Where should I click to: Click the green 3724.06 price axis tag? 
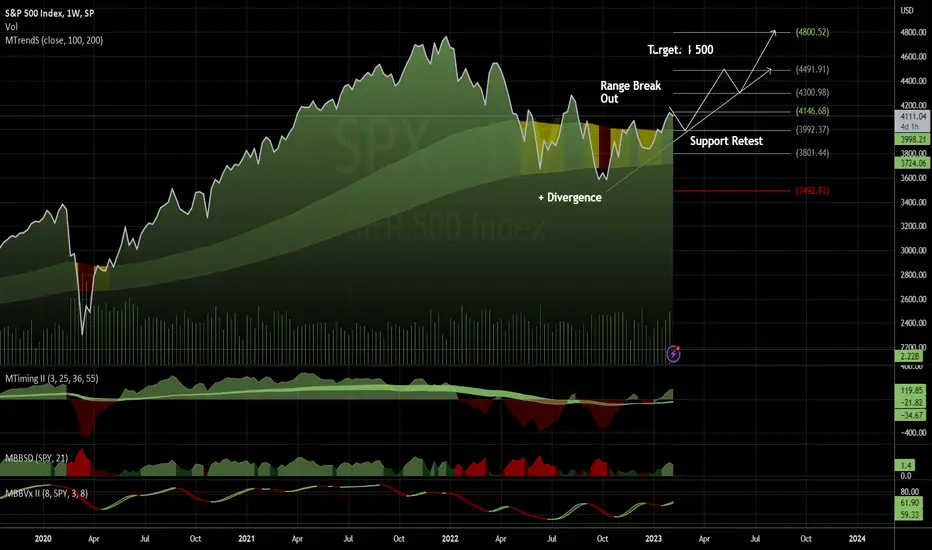pos(912,162)
